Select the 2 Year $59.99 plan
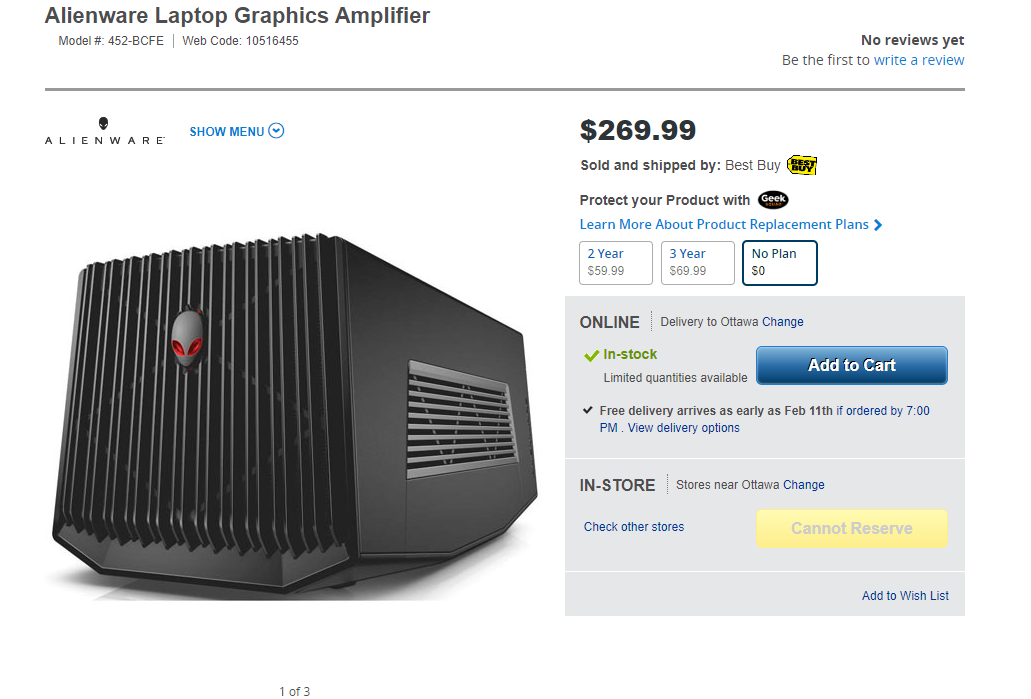 click(x=615, y=262)
